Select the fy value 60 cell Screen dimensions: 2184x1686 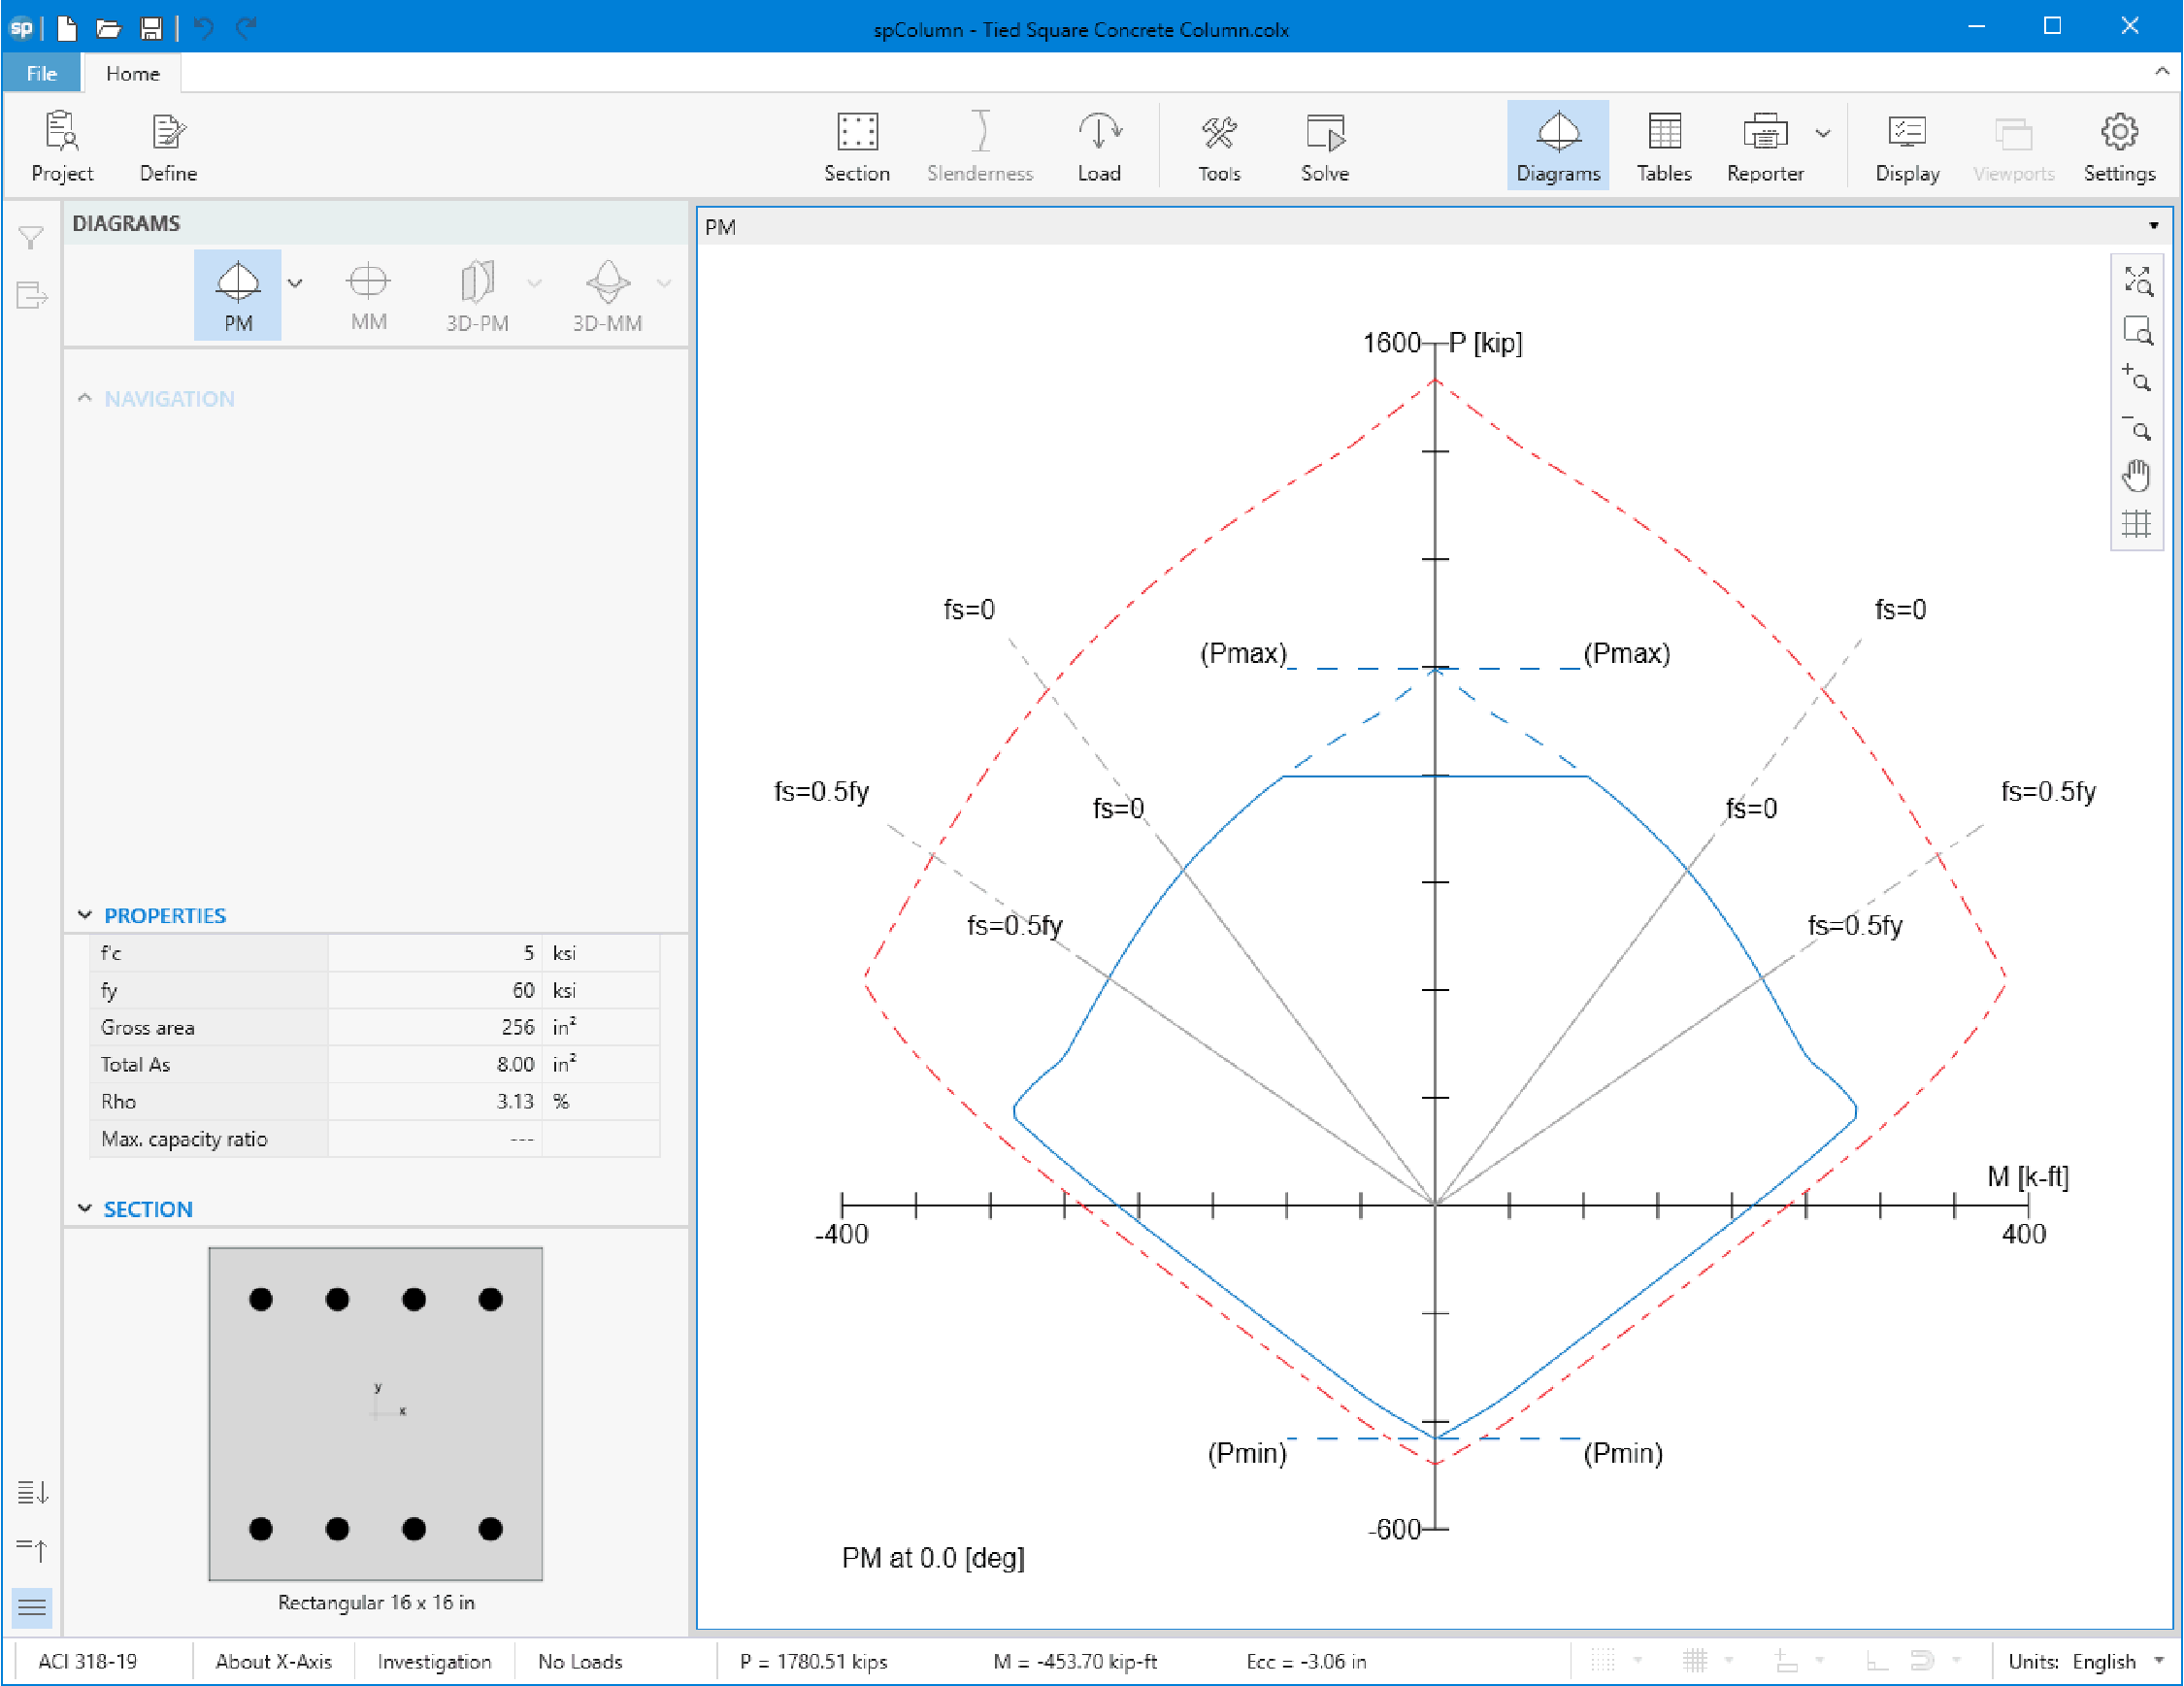(x=435, y=990)
